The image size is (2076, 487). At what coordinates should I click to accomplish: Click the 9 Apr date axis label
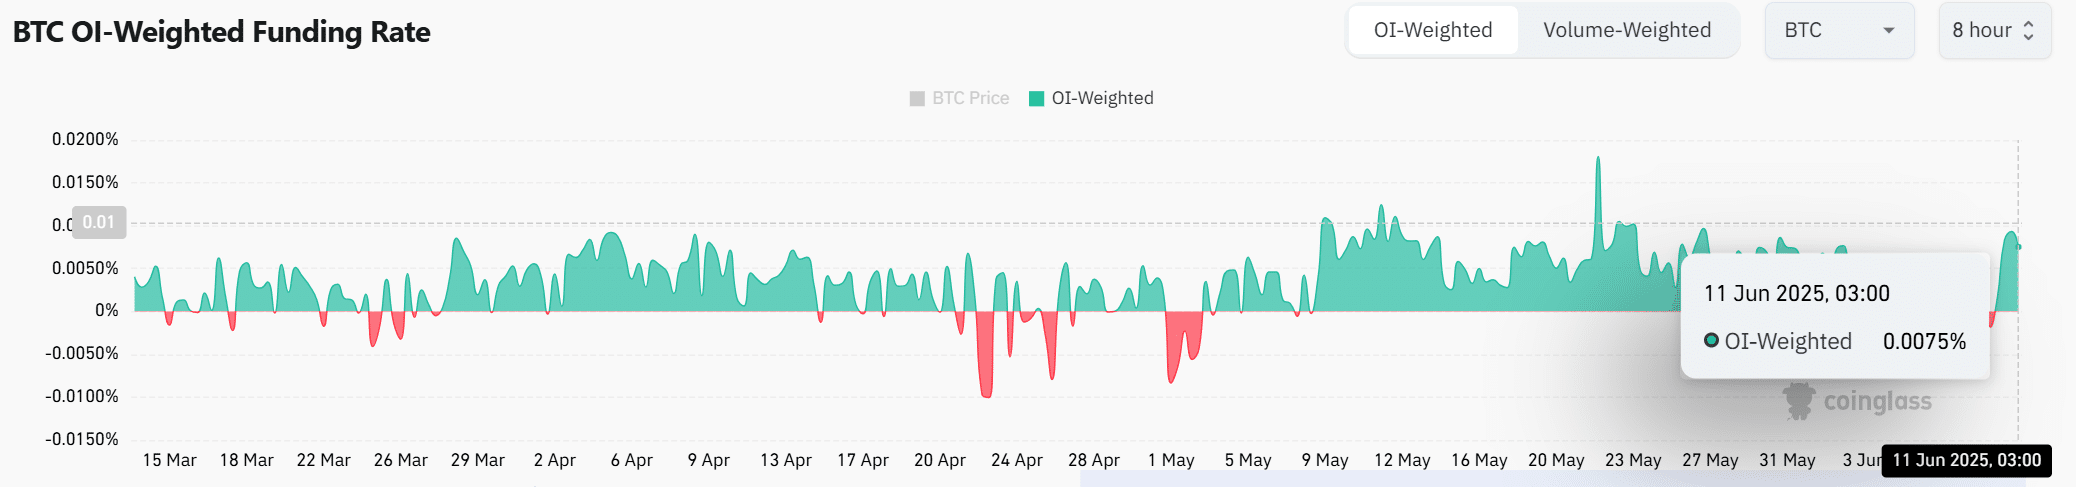click(x=709, y=460)
